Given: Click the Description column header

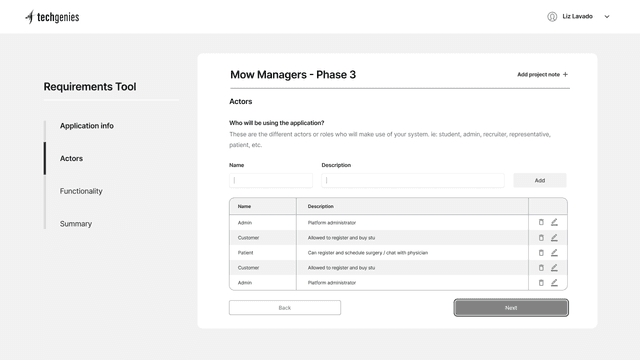Looking at the screenshot, I should pos(320,207).
